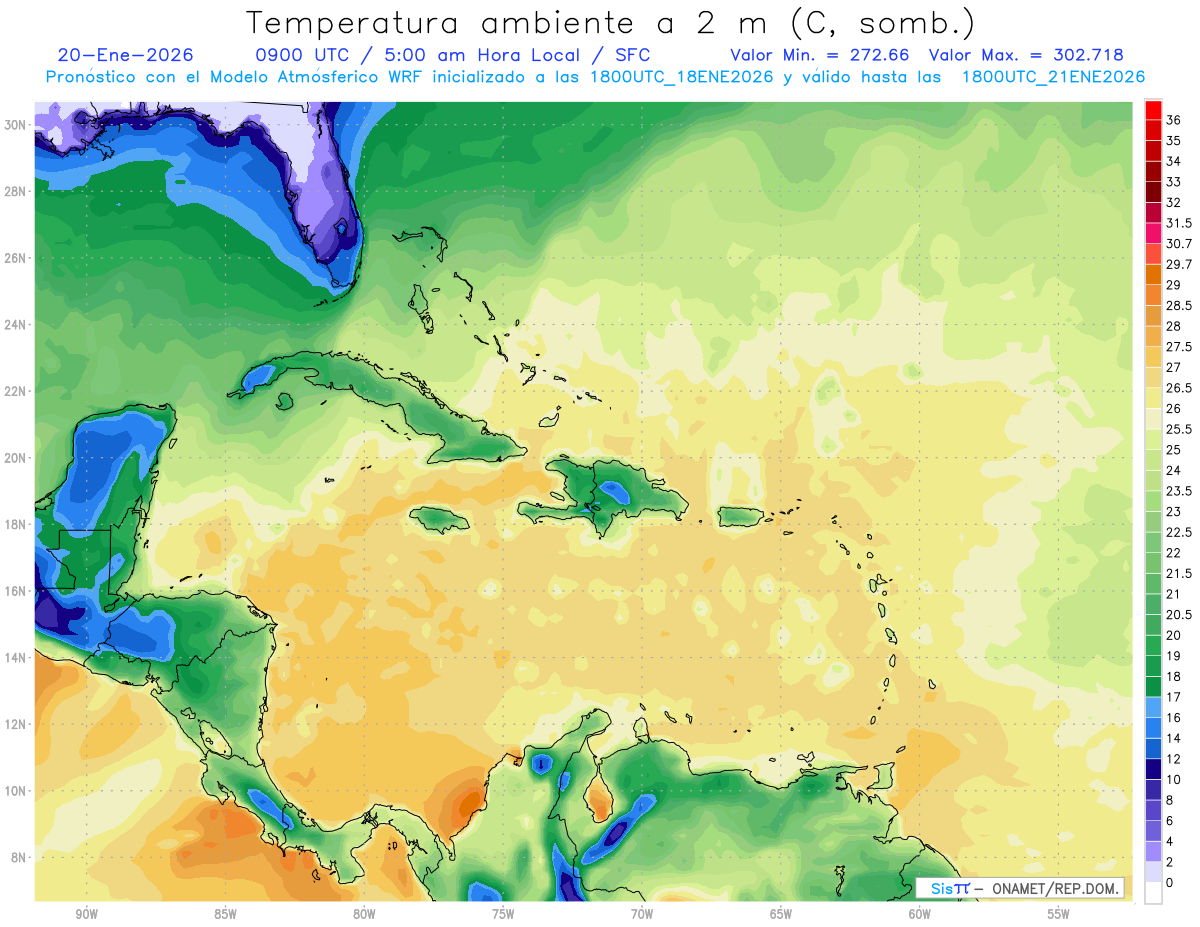Click the '70W' longitude label
This screenshot has width=1200, height=927.
(x=642, y=914)
